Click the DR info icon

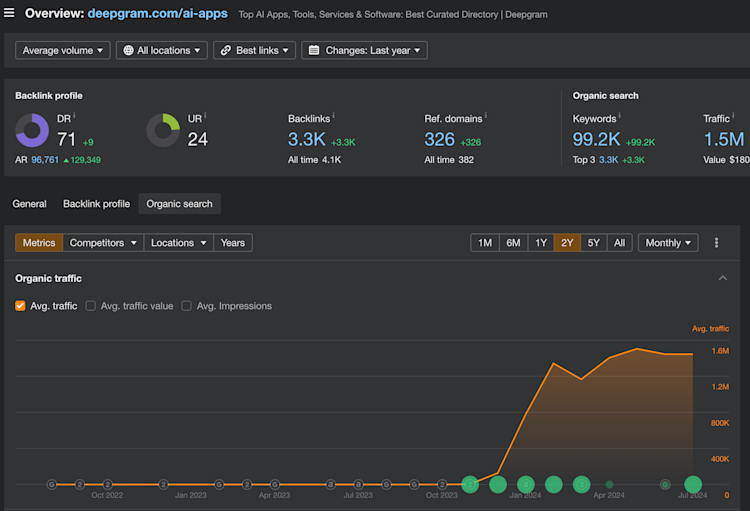pyautogui.click(x=74, y=115)
